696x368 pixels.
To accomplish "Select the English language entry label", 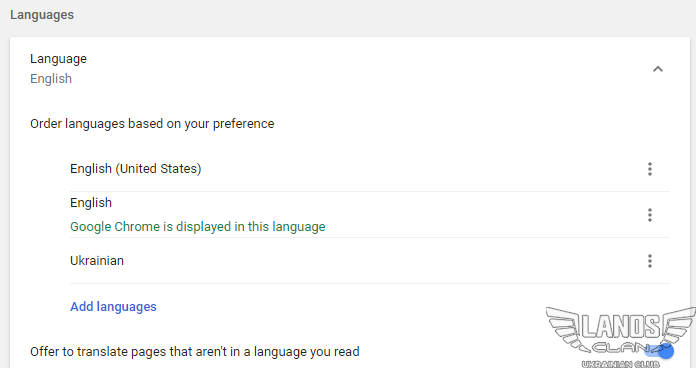I will [x=91, y=203].
